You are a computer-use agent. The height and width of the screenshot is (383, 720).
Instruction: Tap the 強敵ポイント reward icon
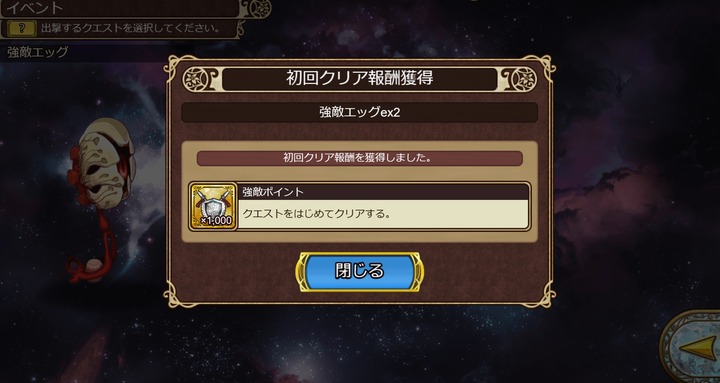[213, 206]
